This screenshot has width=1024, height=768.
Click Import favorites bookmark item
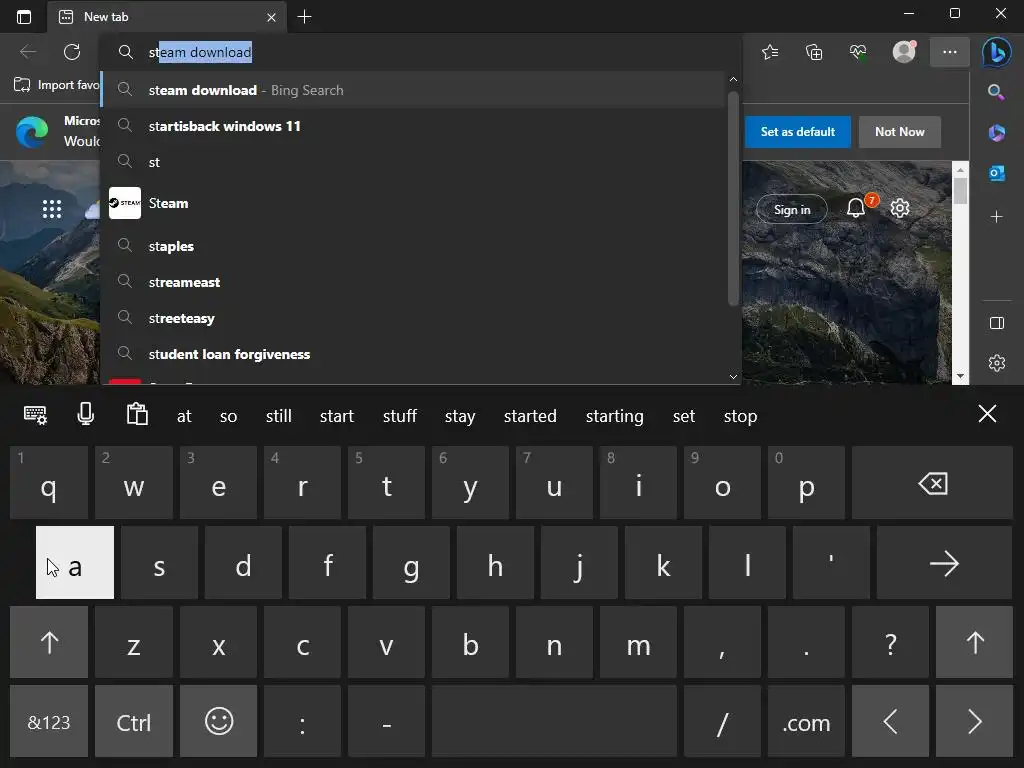tap(57, 85)
